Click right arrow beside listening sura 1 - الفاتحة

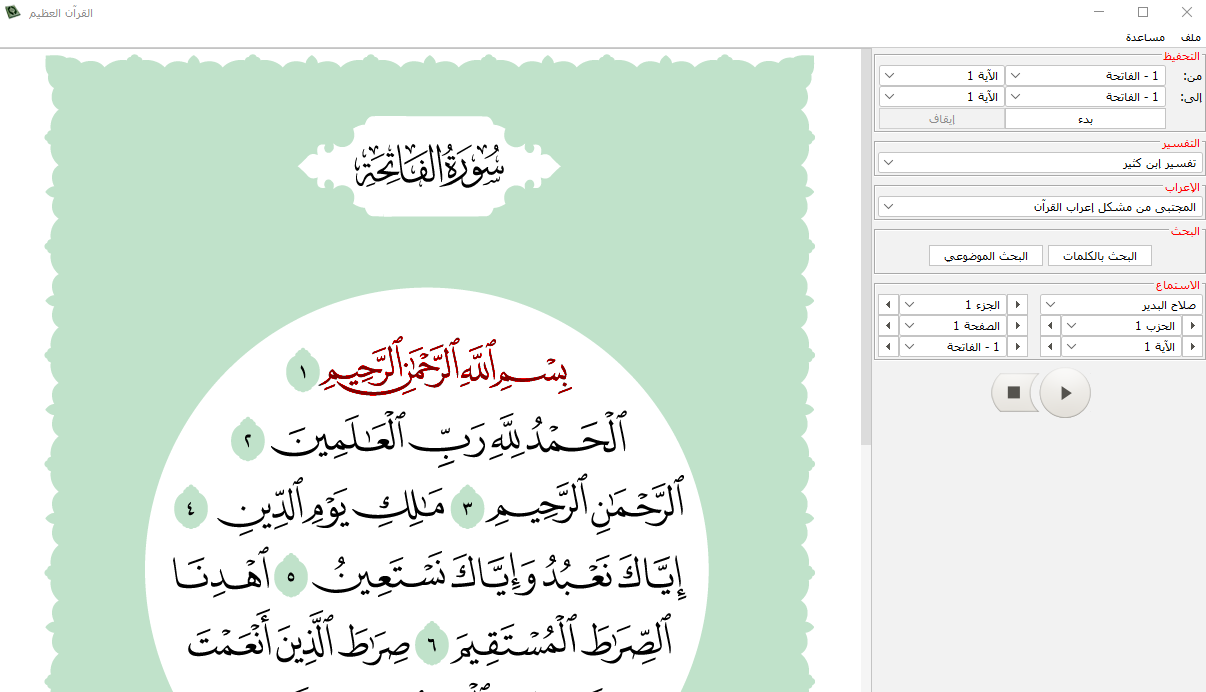(1018, 346)
